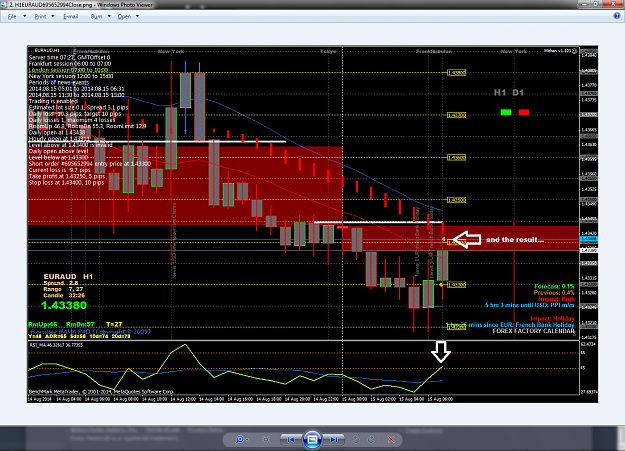Expand the dropdown arrow beside Print

[x=53, y=16]
